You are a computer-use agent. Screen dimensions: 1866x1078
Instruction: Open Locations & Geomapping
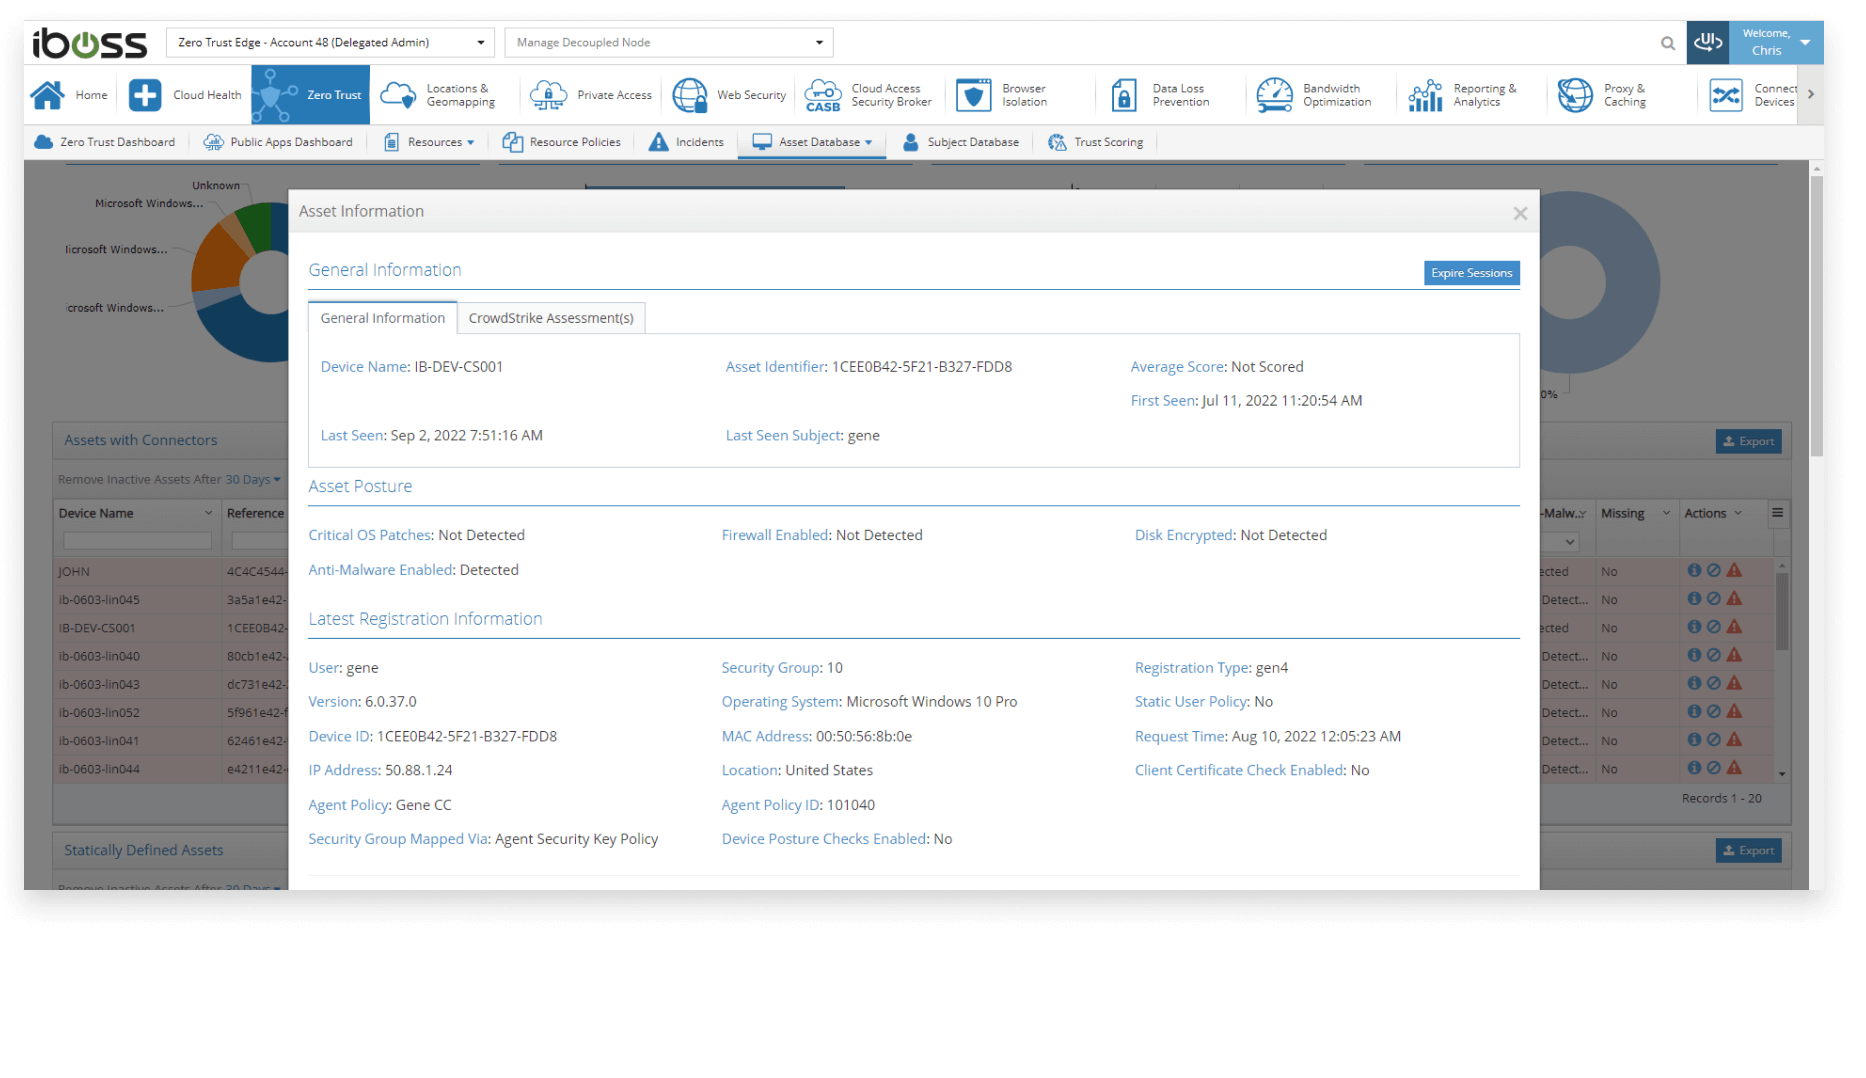click(438, 95)
